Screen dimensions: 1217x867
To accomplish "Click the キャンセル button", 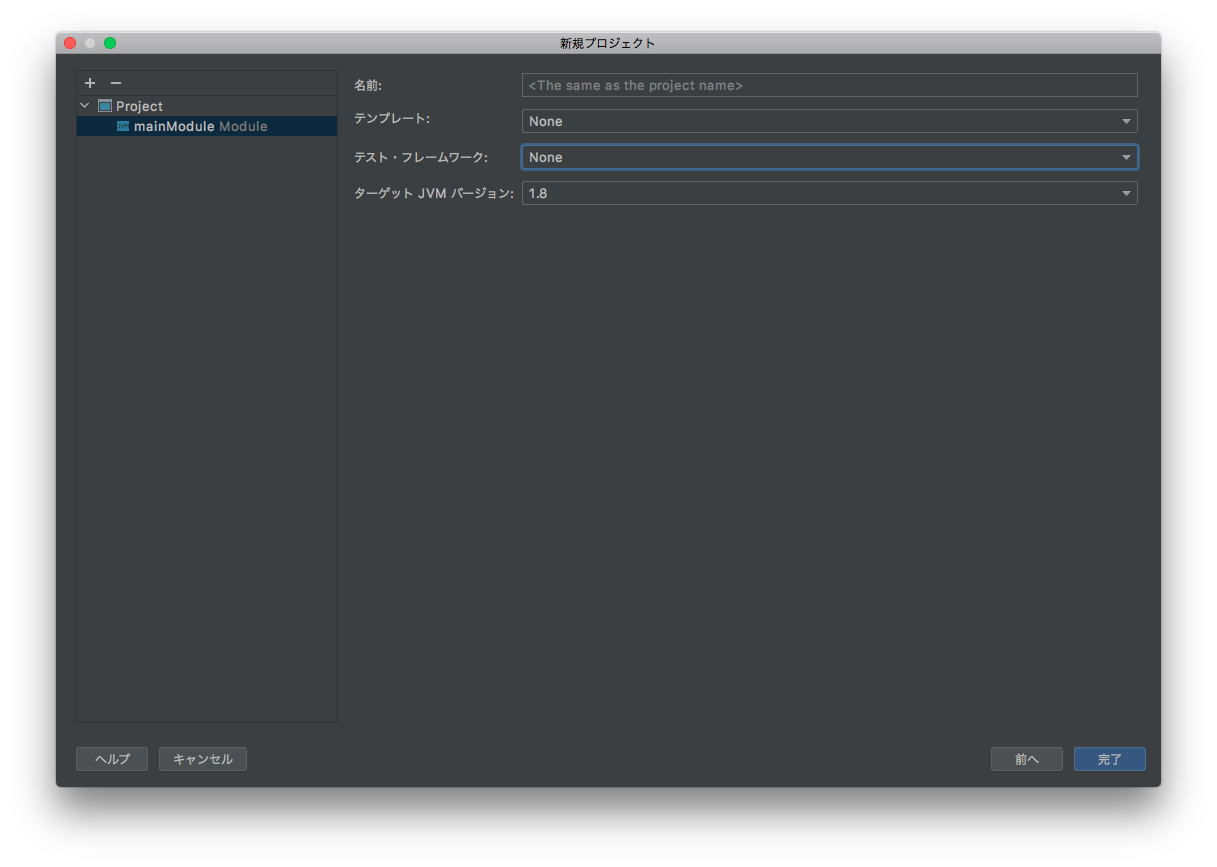I will point(203,759).
